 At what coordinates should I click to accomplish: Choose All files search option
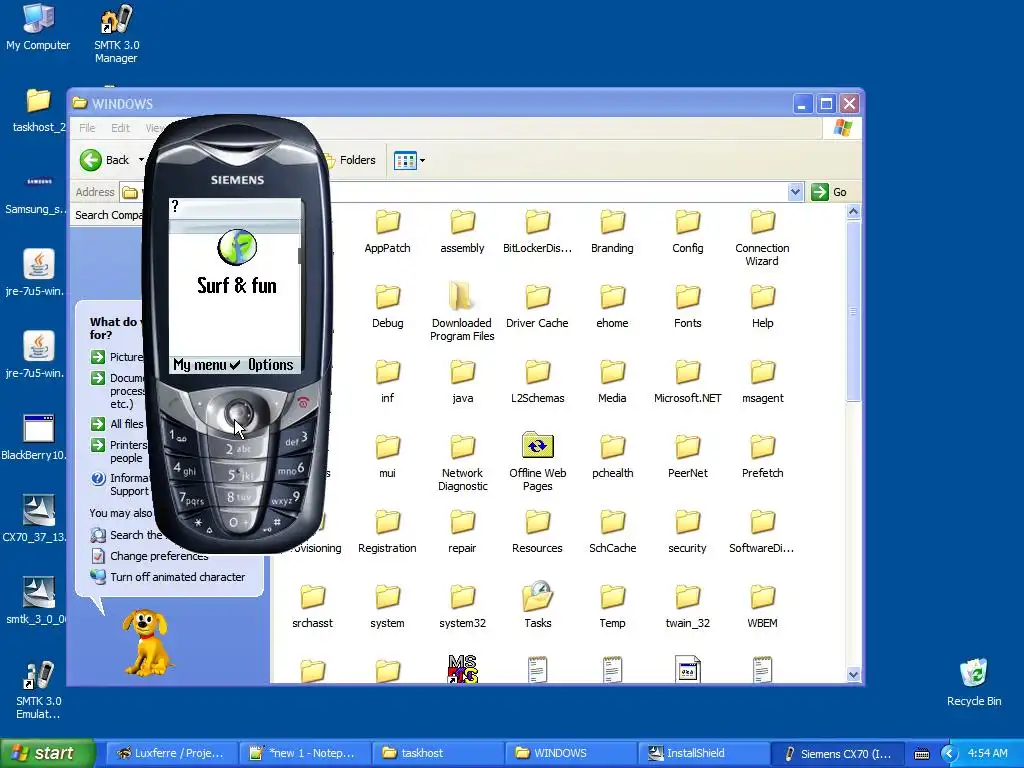(x=126, y=424)
